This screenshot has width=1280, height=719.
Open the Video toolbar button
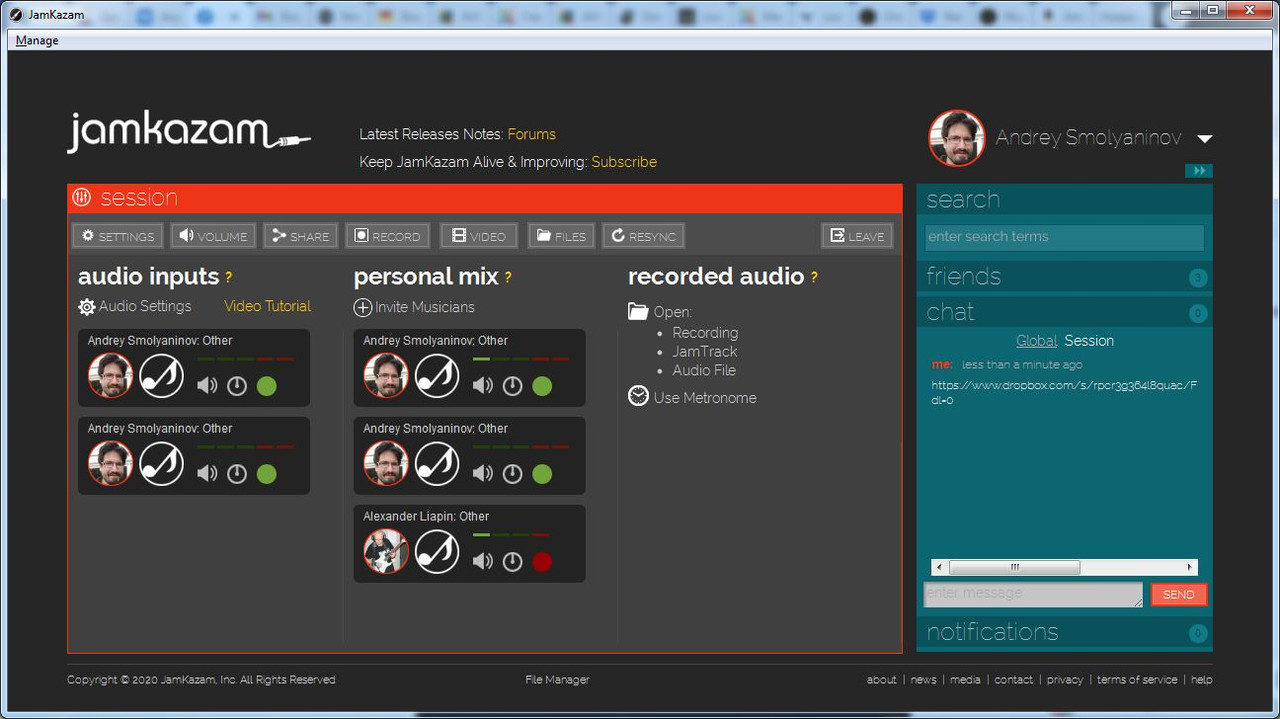(x=479, y=236)
